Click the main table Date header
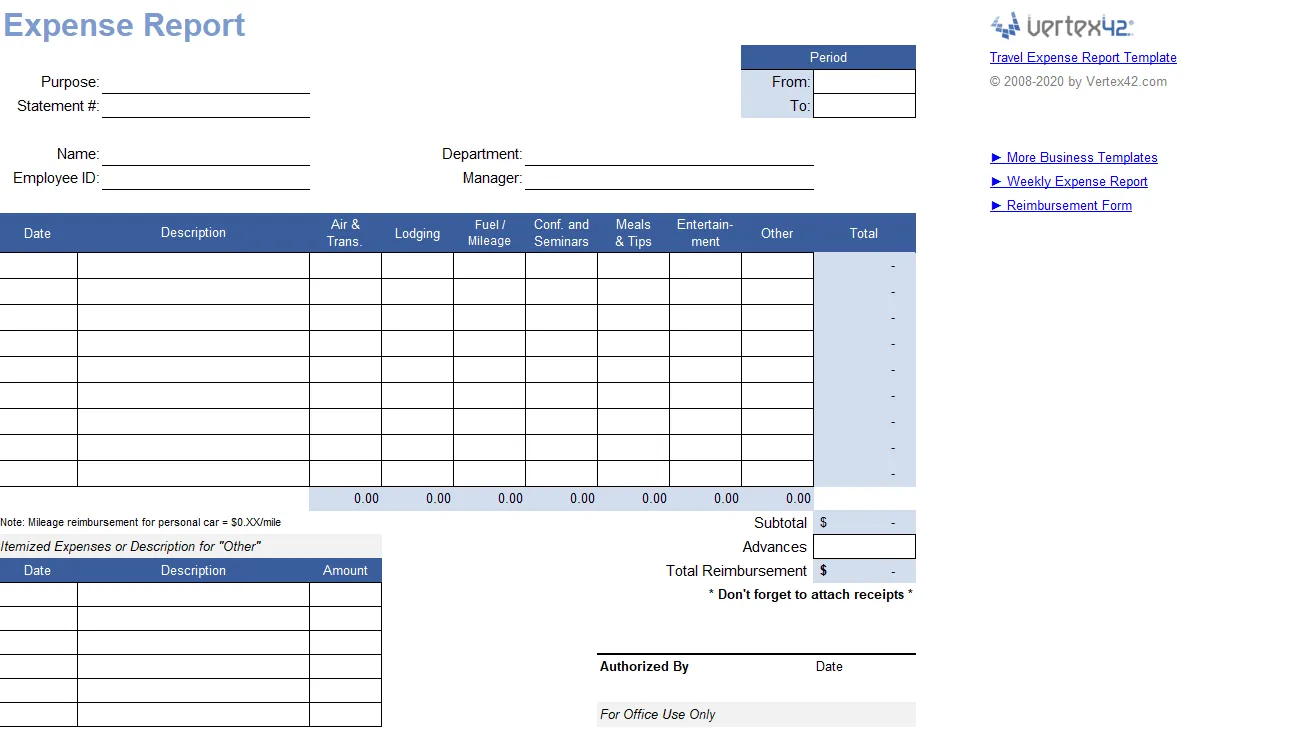This screenshot has width=1299, height=743. [x=38, y=233]
